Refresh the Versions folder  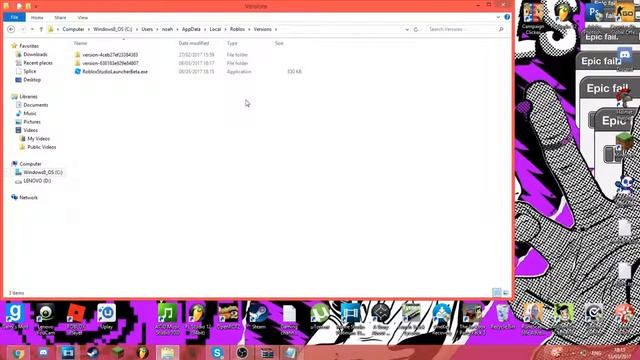click(416, 29)
